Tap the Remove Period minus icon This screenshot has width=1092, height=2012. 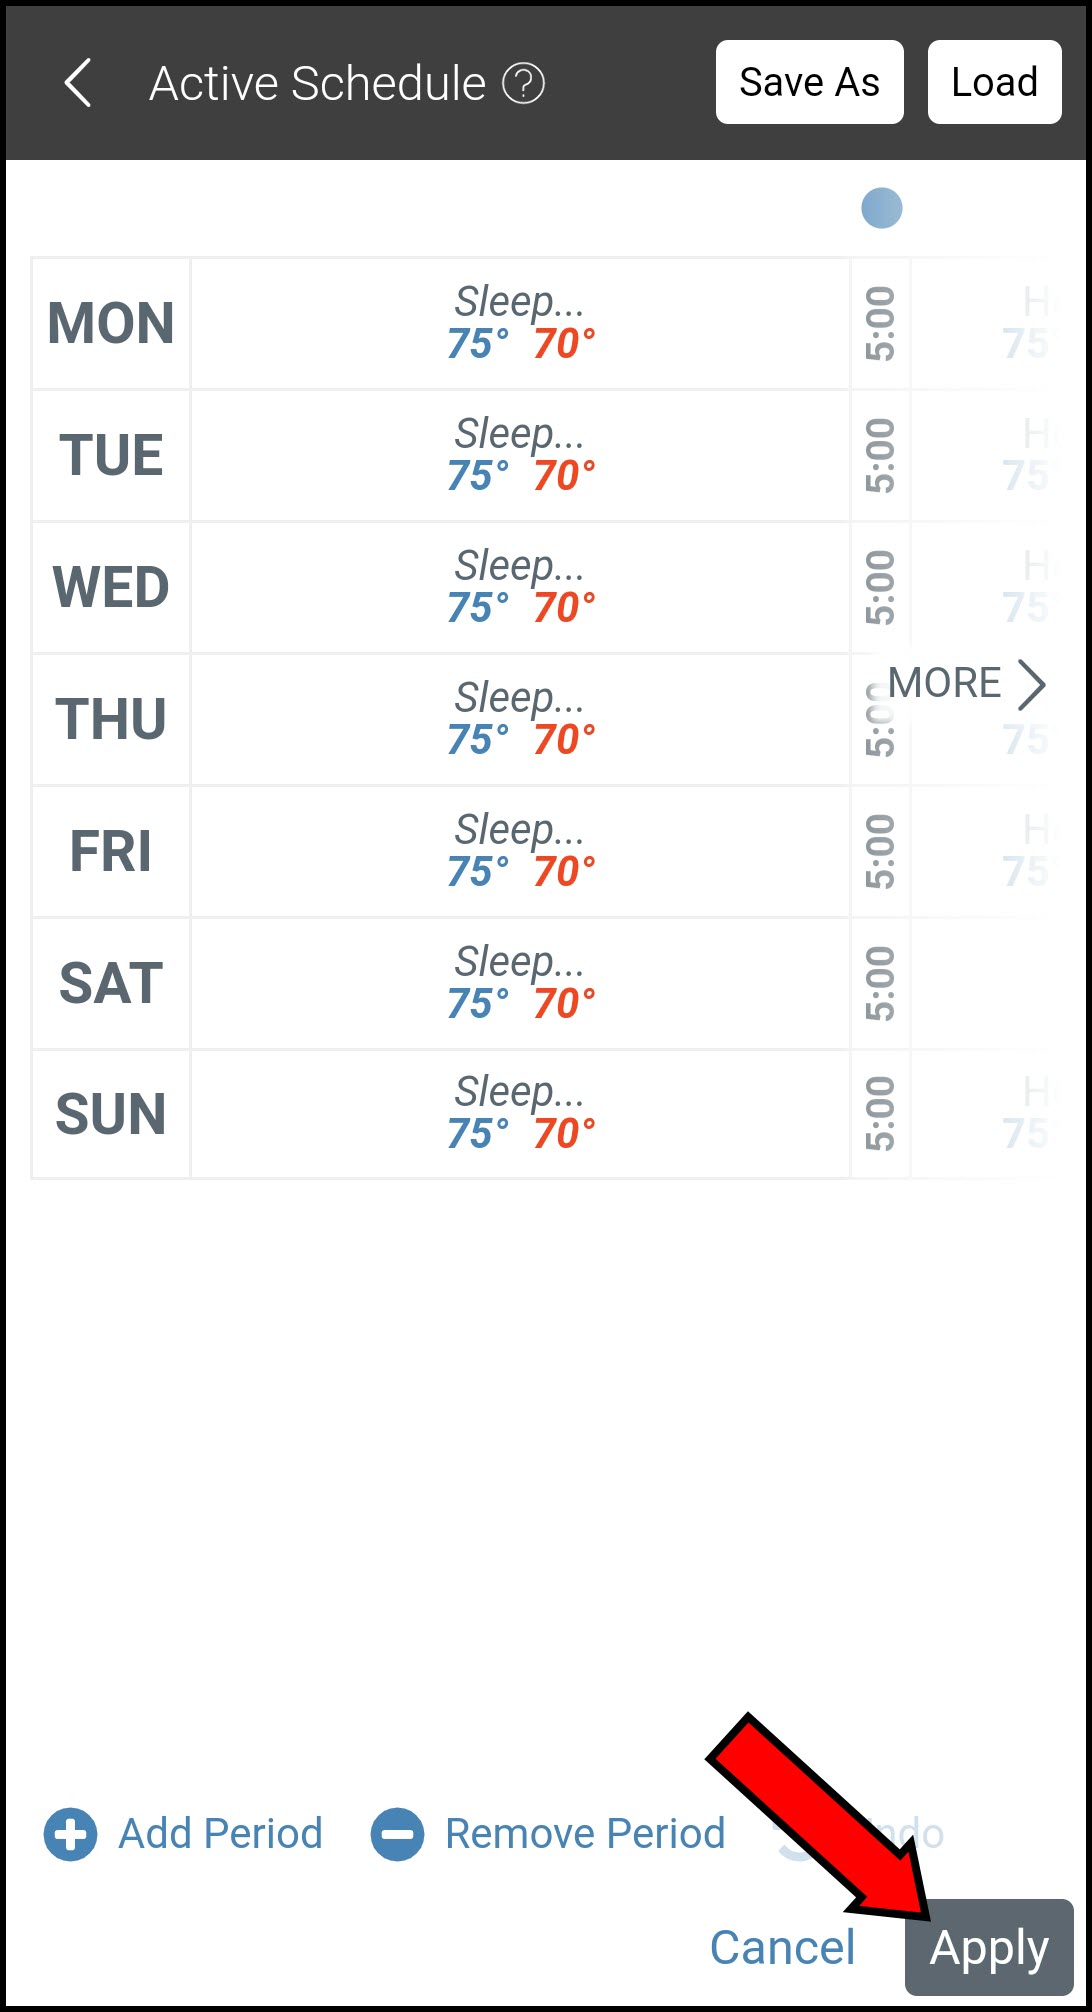click(397, 1835)
